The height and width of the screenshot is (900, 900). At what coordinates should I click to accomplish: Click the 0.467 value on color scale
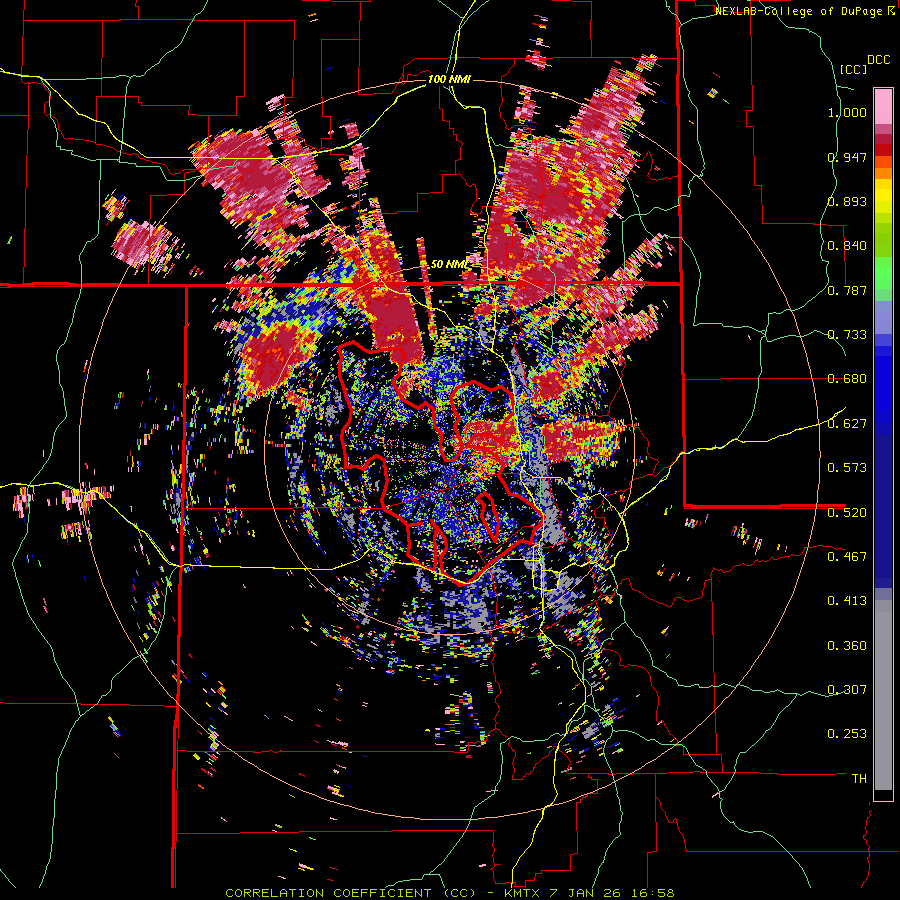coord(847,556)
